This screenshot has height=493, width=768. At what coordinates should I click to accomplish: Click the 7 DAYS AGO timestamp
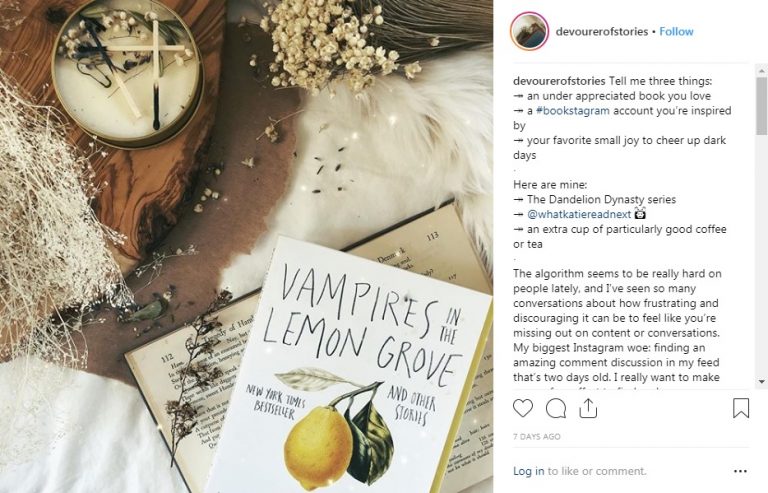(536, 437)
